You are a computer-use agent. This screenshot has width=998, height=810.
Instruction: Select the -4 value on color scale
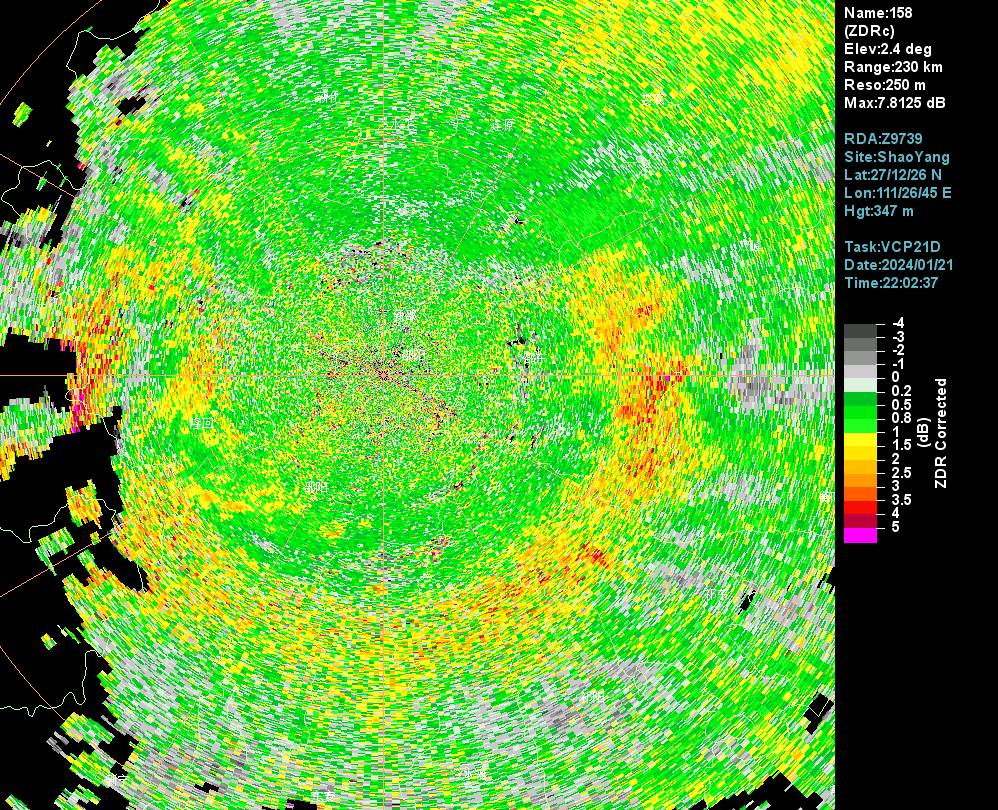(897, 323)
